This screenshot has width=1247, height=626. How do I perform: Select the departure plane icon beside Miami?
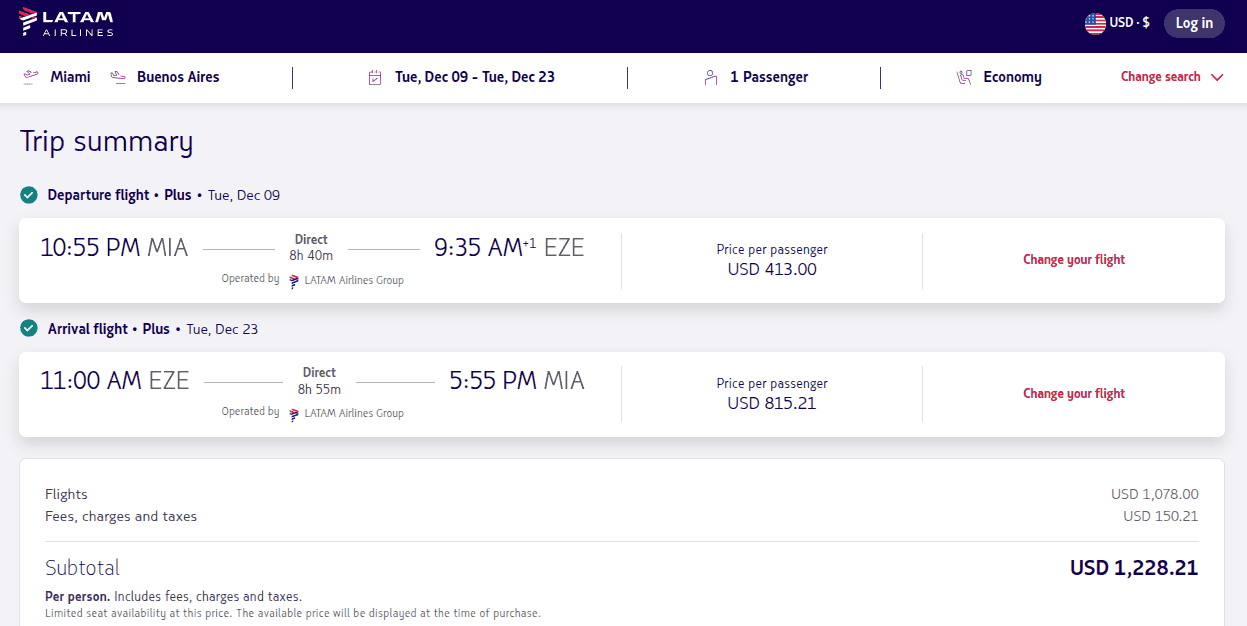pos(30,76)
